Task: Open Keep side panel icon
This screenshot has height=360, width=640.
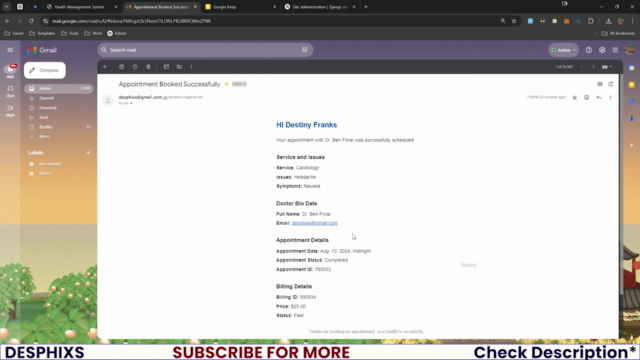Action: pos(631,84)
